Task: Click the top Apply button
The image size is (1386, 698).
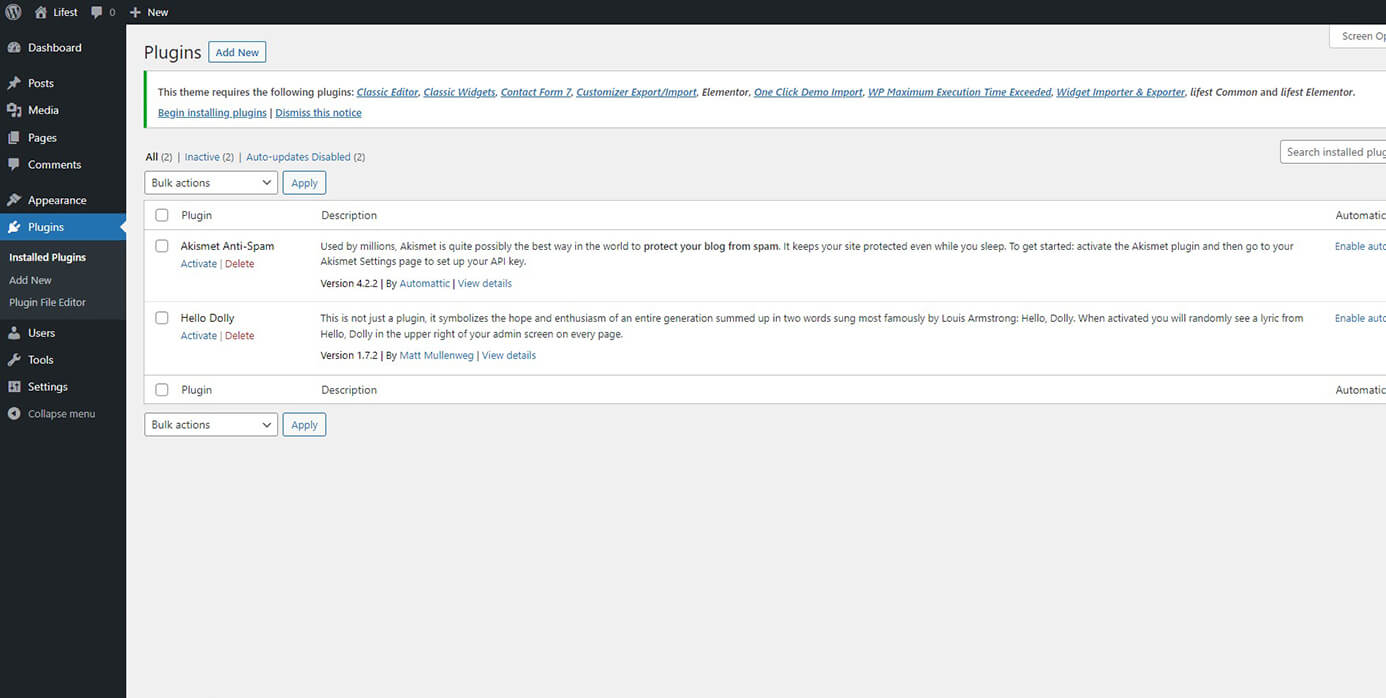Action: coord(304,183)
